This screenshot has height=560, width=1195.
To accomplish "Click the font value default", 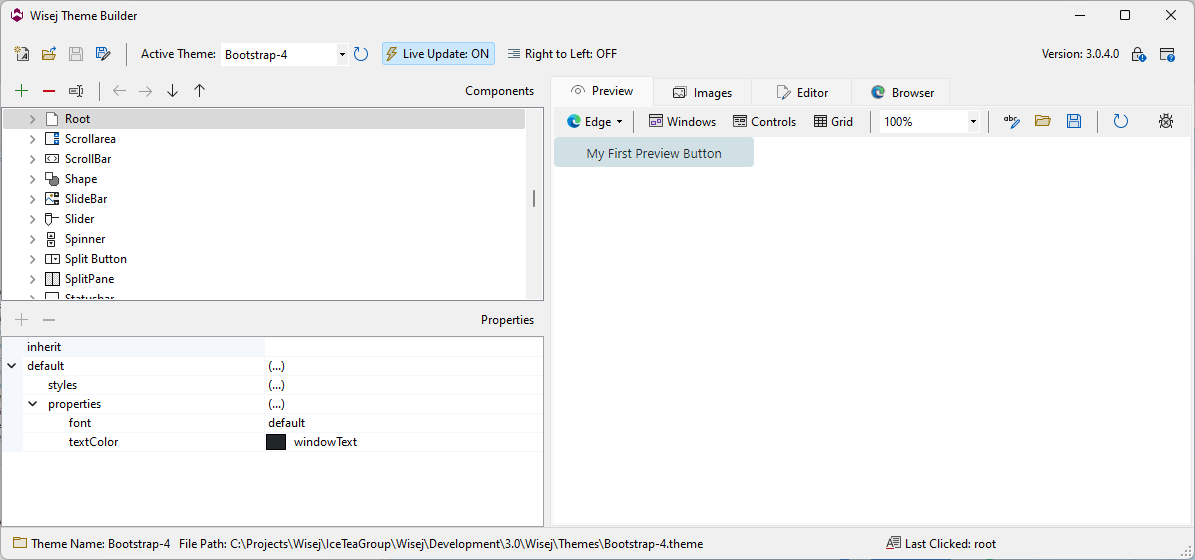I will [286, 423].
